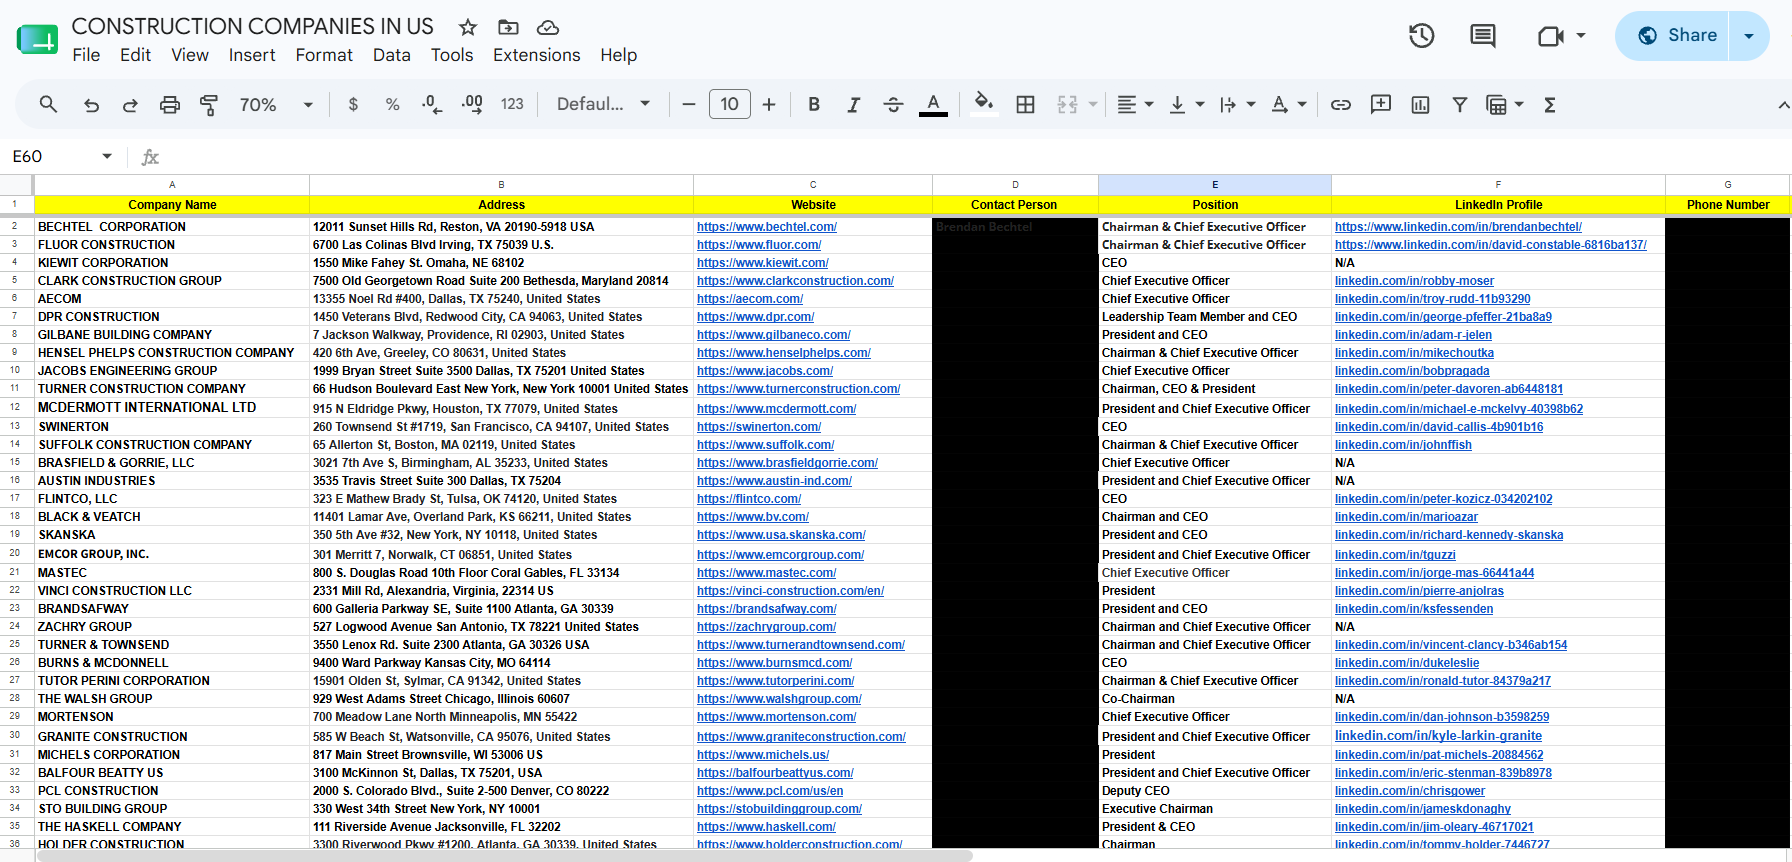
Task: Toggle bold formatting
Action: pyautogui.click(x=814, y=105)
